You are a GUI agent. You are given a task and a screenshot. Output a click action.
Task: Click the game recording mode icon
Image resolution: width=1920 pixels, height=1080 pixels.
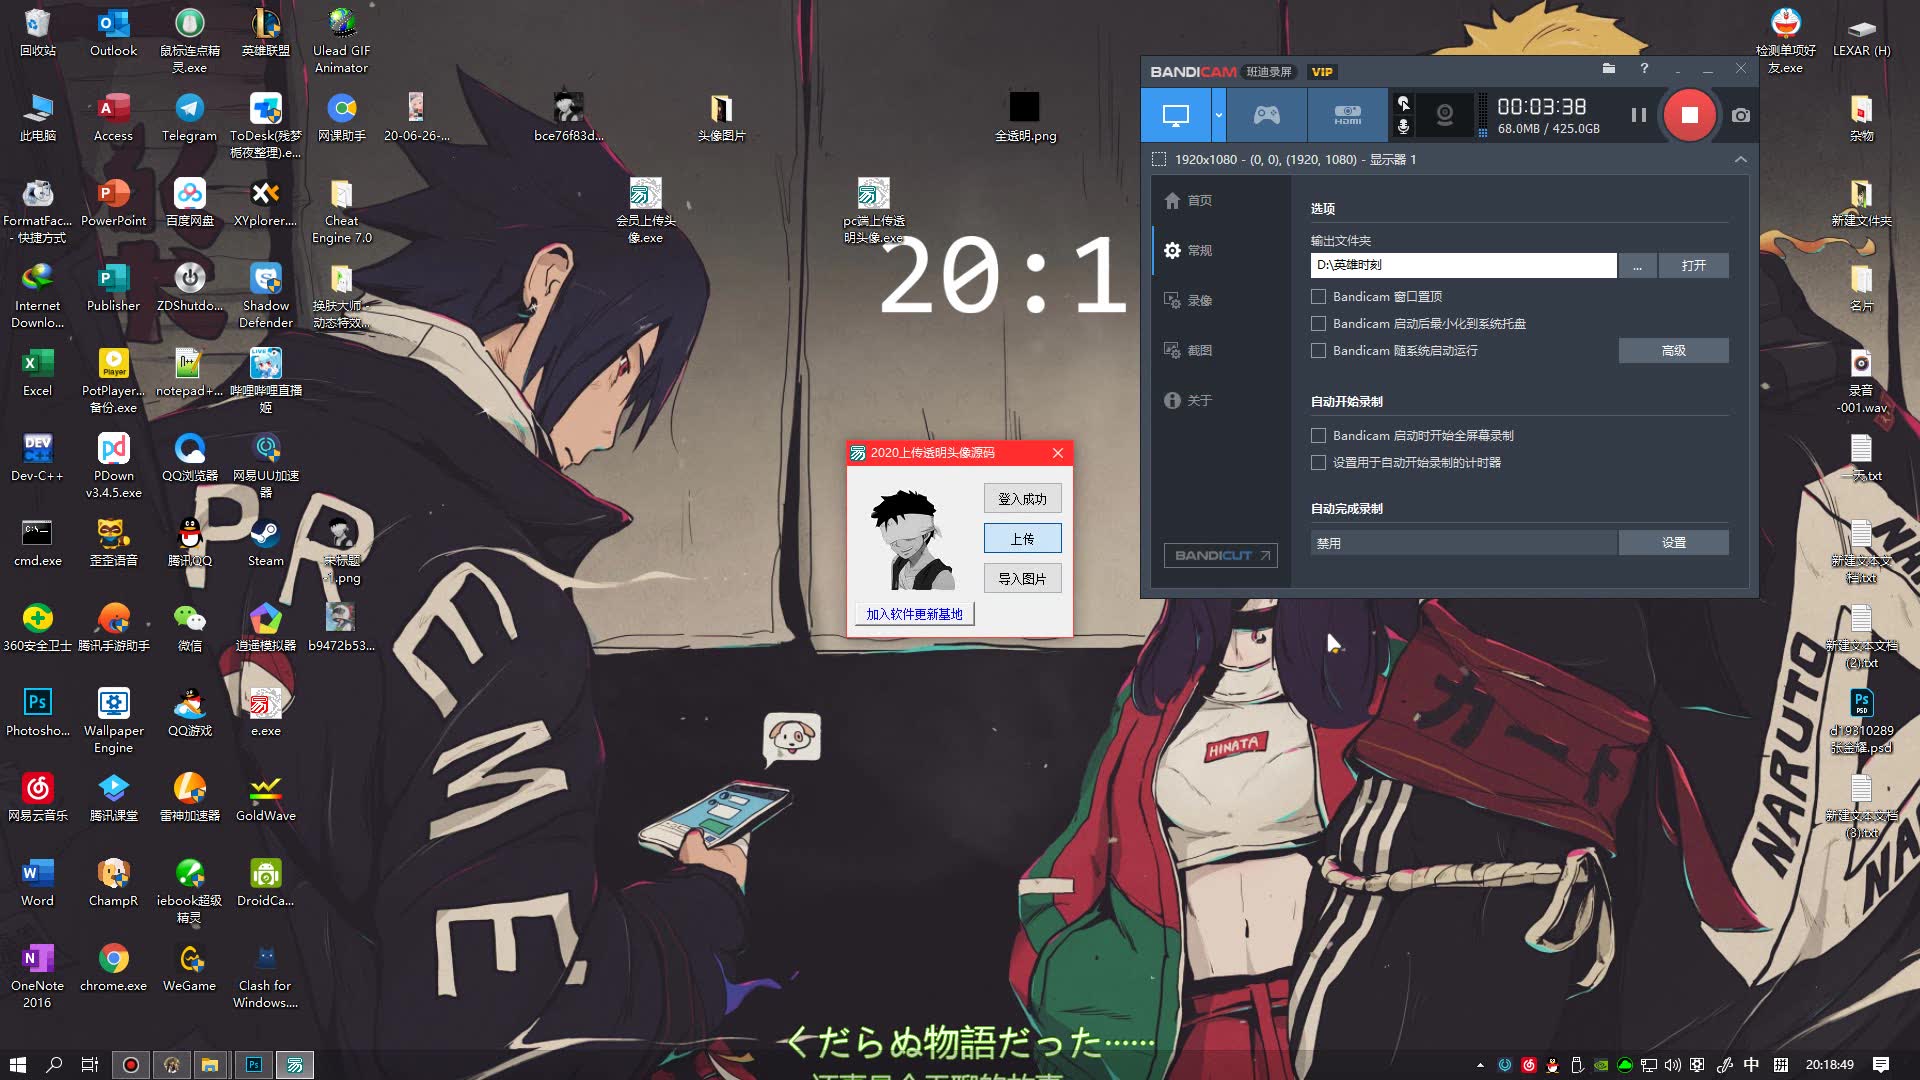tap(1266, 115)
